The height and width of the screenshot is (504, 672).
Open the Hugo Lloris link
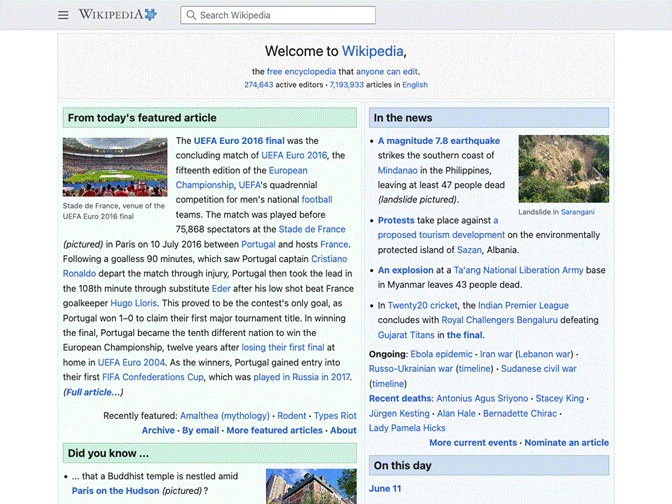[134, 303]
